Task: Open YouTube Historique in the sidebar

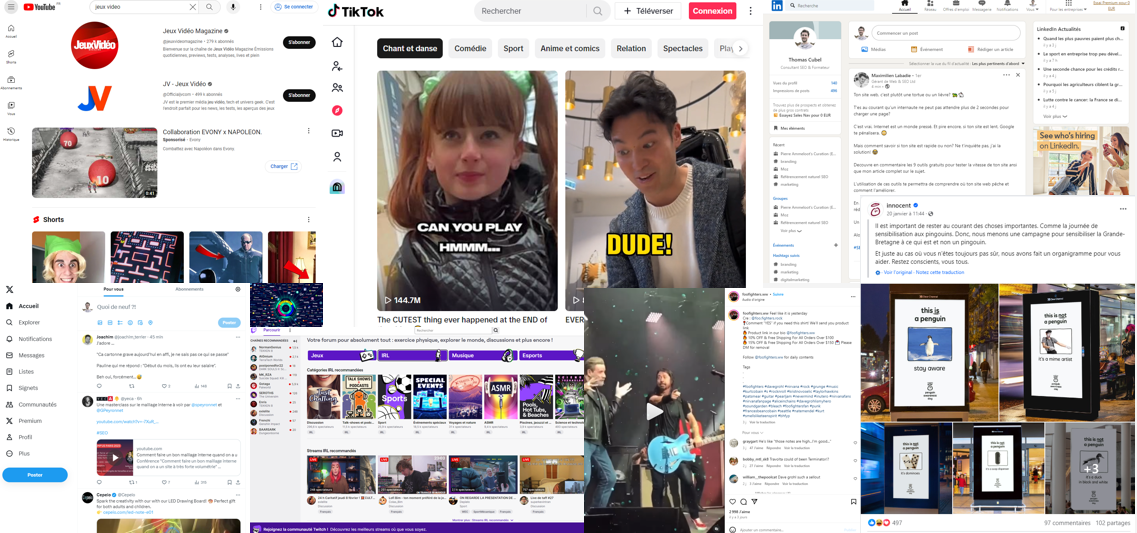Action: (x=11, y=133)
